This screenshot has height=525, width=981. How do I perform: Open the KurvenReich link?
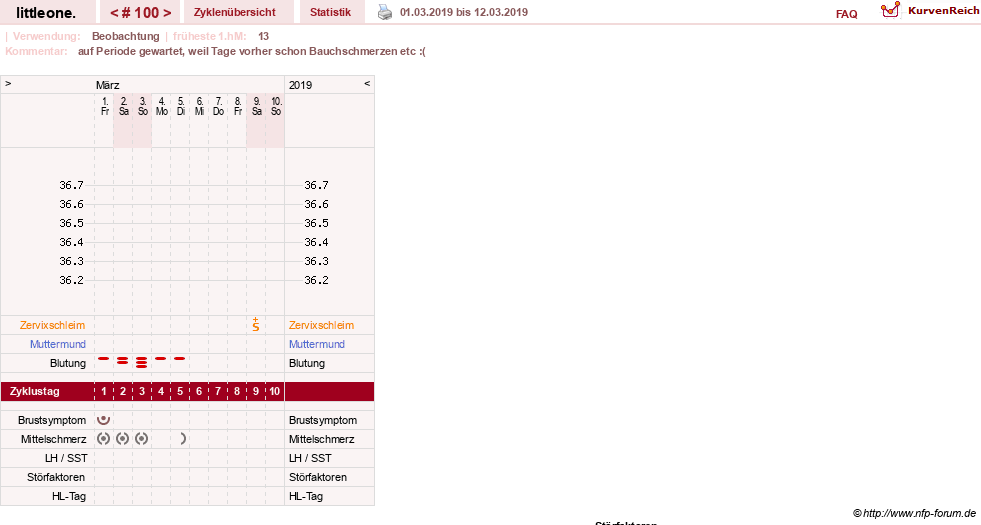(x=943, y=11)
